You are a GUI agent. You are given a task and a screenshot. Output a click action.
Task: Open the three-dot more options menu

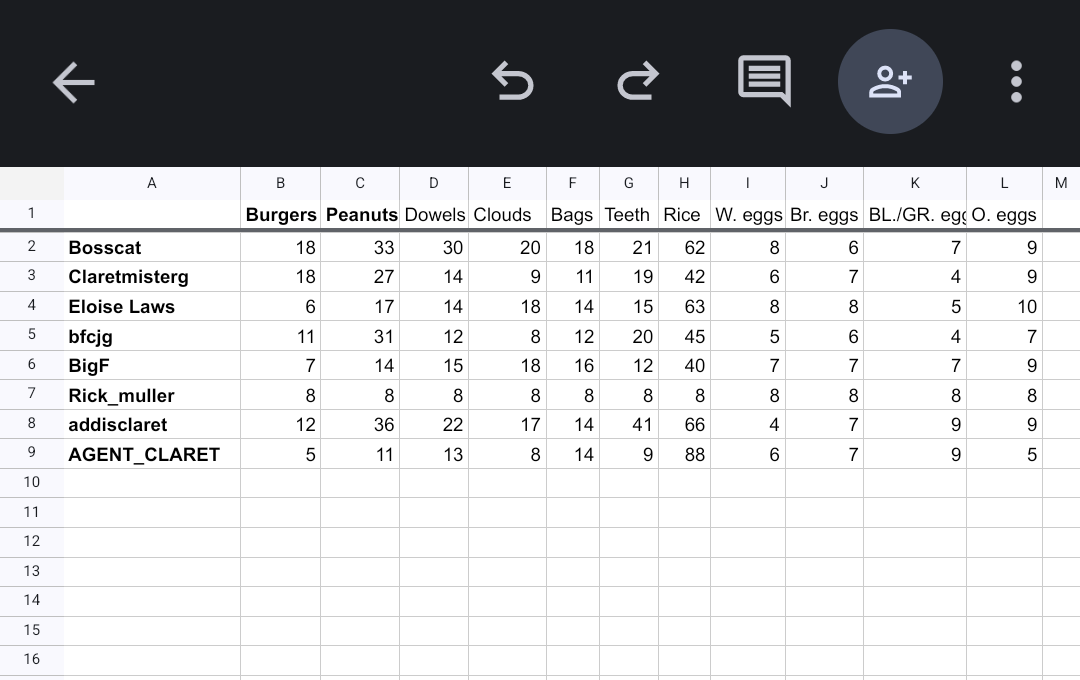pyautogui.click(x=1016, y=82)
